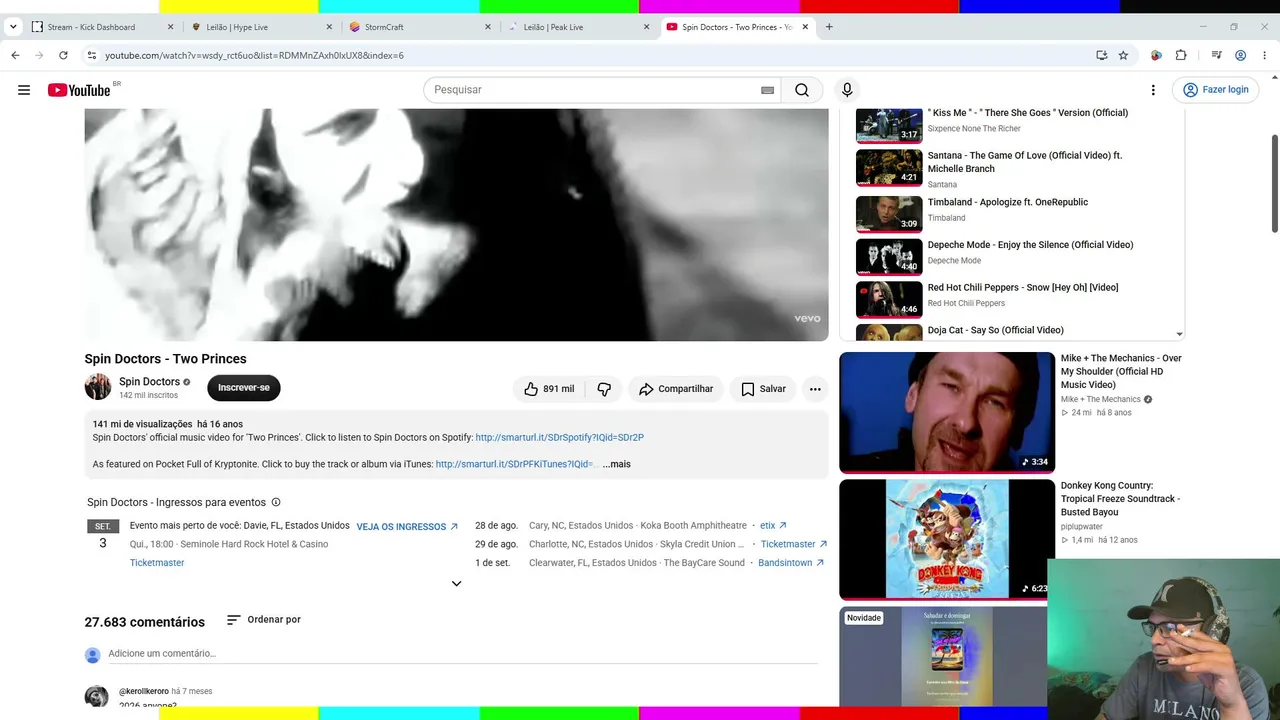Open the iTunes smarturl link
1280x720 pixels.
(515, 464)
